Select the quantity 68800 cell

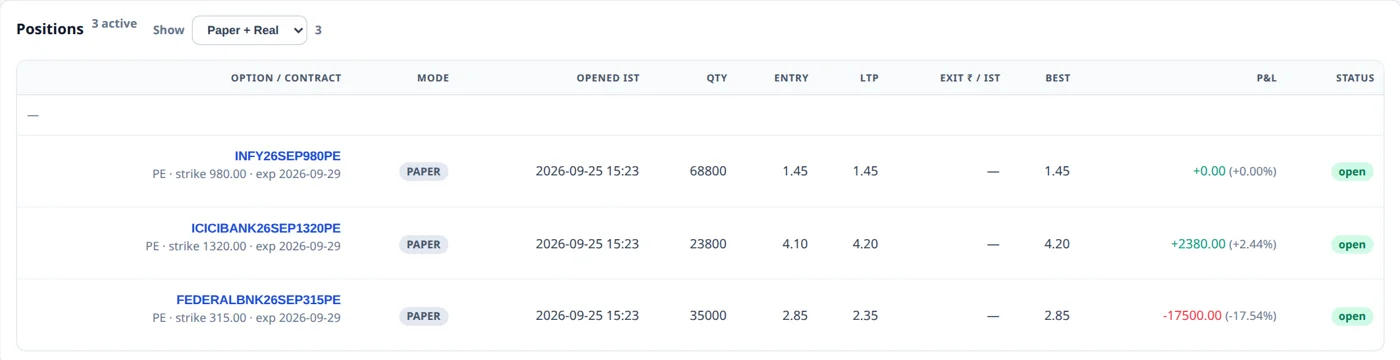click(x=708, y=172)
